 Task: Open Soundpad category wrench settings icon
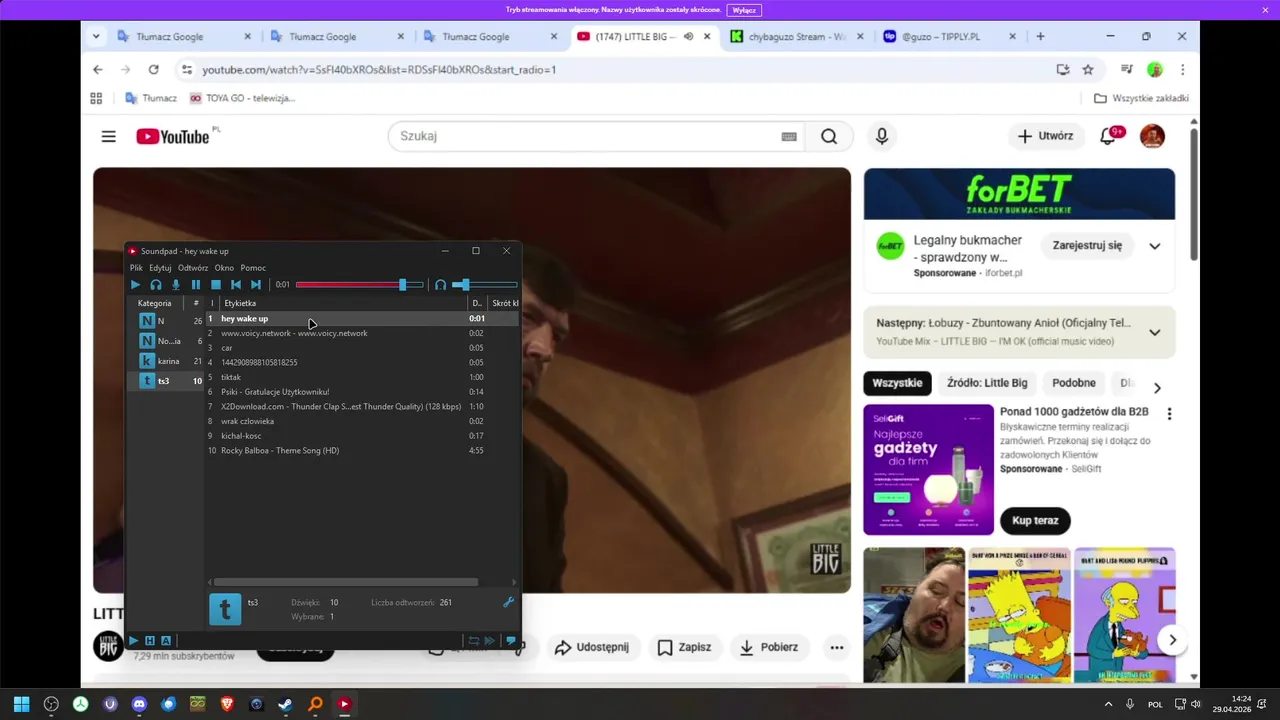pos(508,602)
